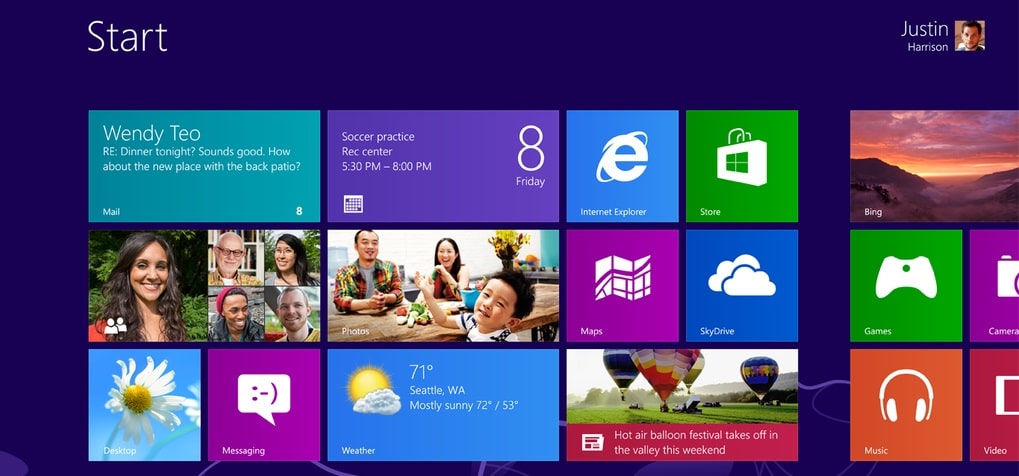Click the 'Rec center' location text

(367, 152)
